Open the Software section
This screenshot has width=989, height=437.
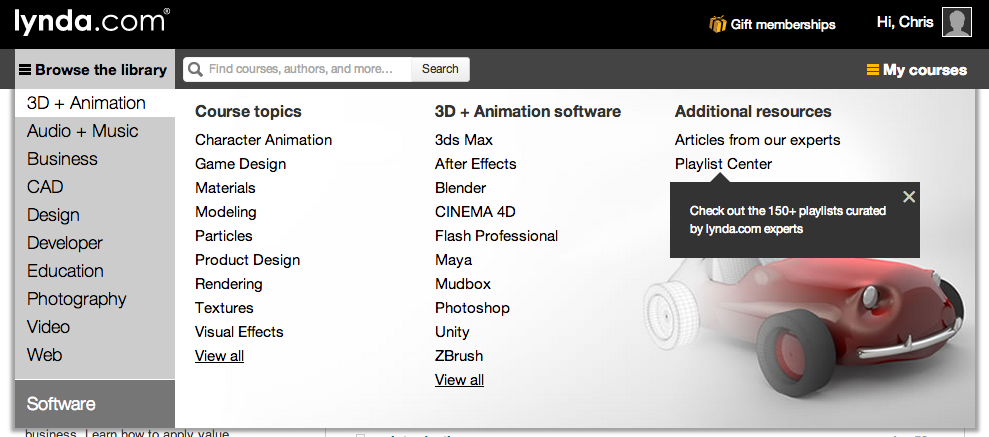[x=95, y=404]
